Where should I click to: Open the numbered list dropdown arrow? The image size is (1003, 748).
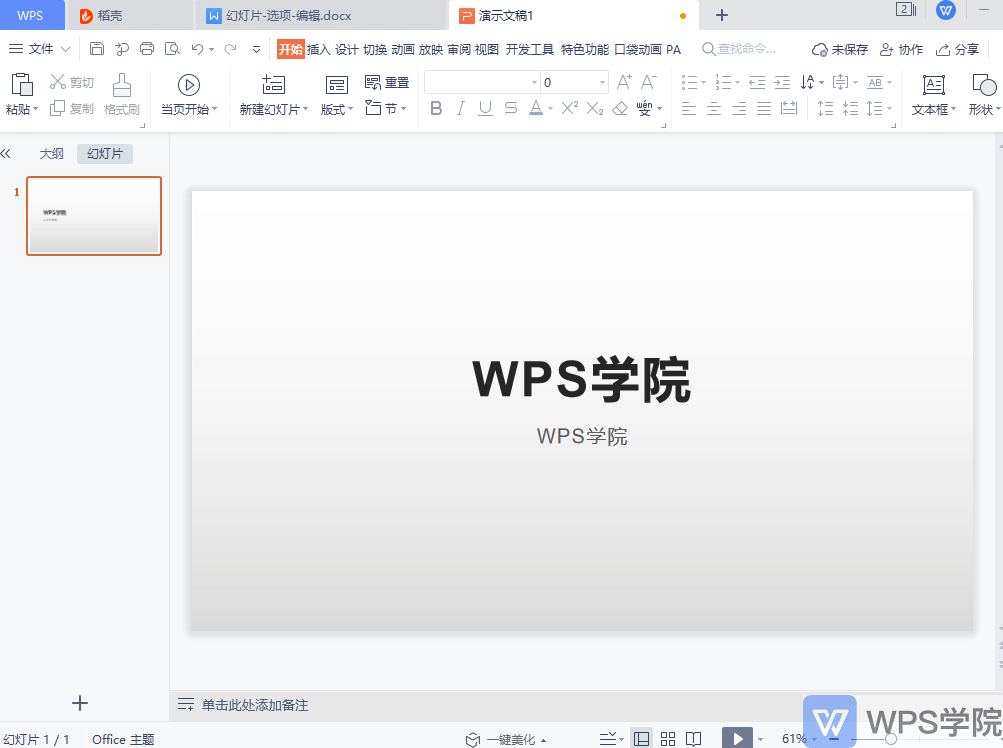[x=738, y=83]
